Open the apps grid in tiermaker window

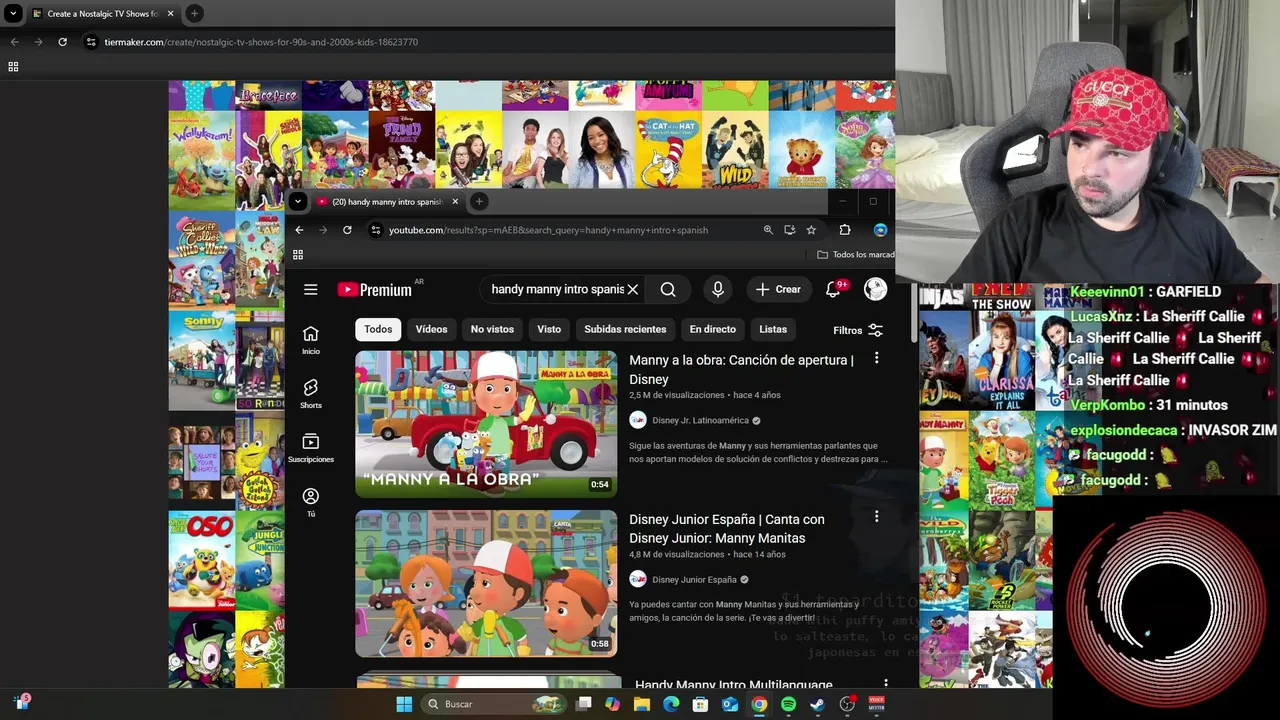[x=13, y=67]
